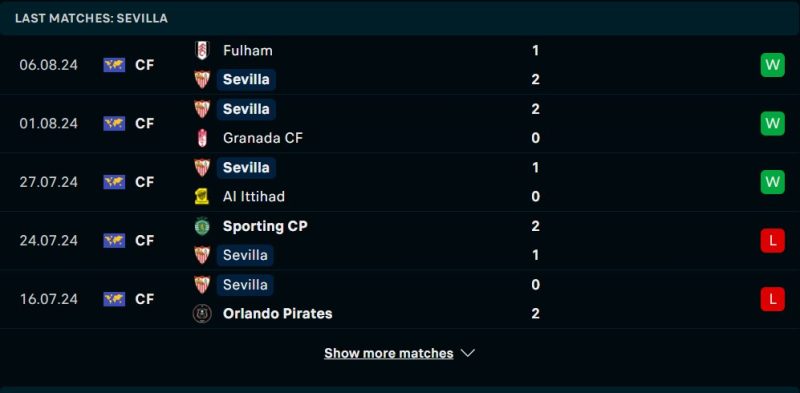Expand the chevron next to Show more matches

[x=468, y=353]
